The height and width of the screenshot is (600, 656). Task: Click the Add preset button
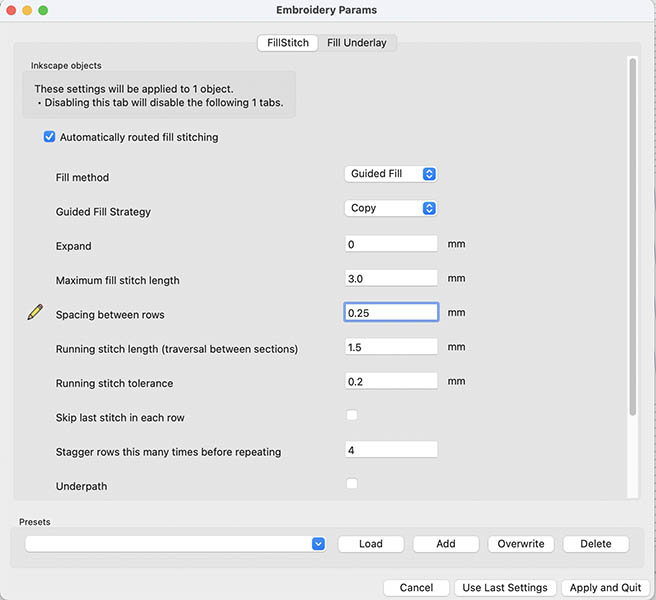tap(446, 544)
